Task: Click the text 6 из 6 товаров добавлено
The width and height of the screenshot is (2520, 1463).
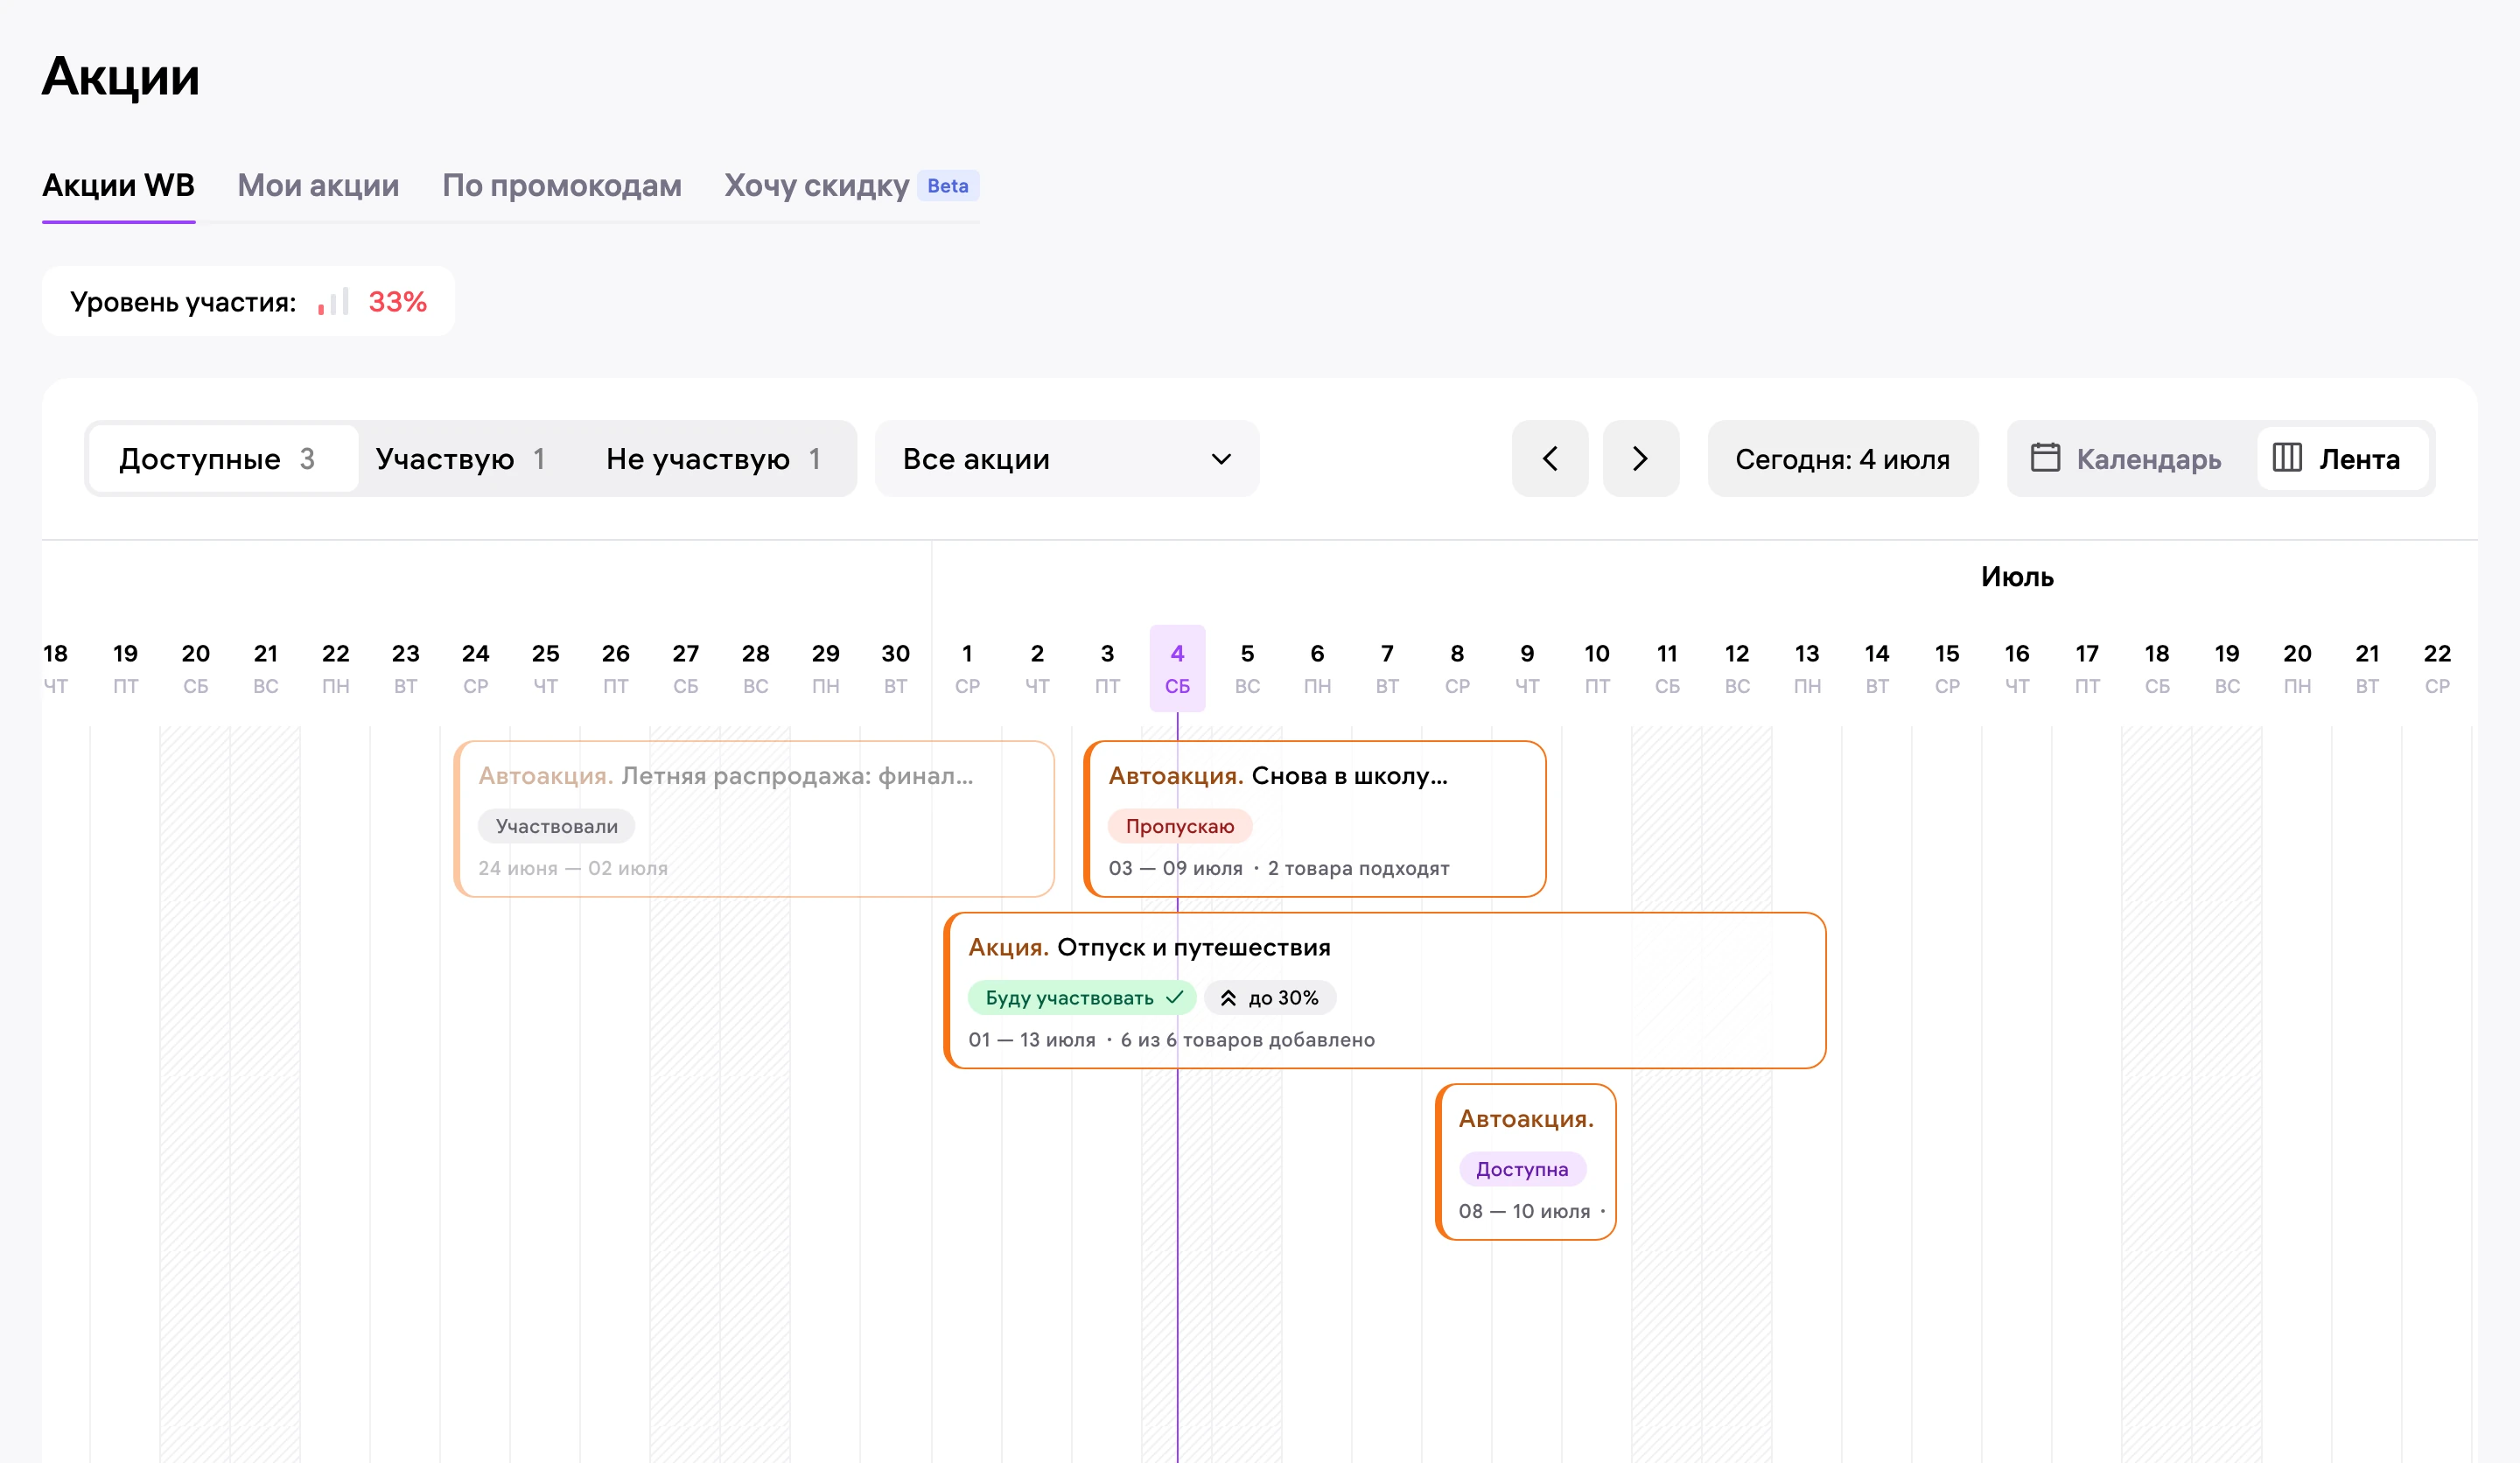Action: [1247, 1040]
